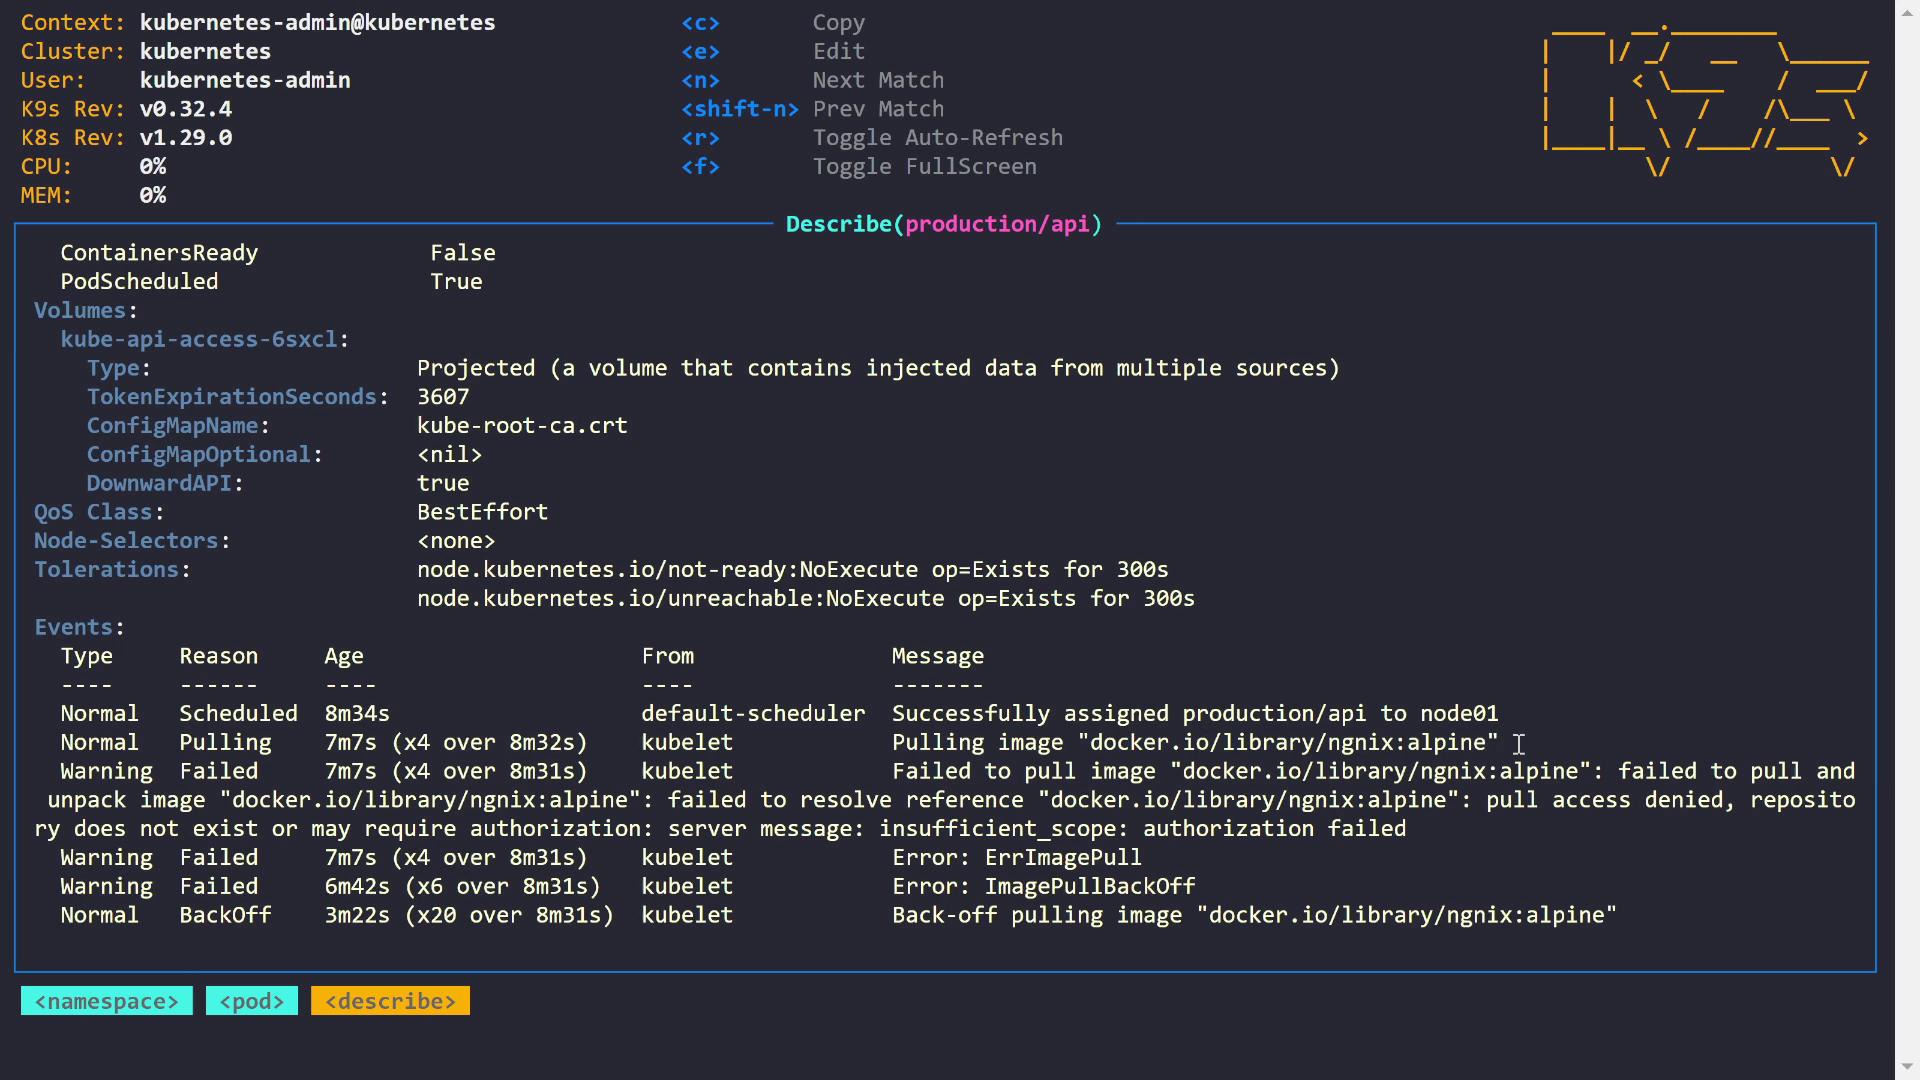Click the kubernetes-admin@kubernetes context value
The image size is (1920, 1080).
point(317,22)
